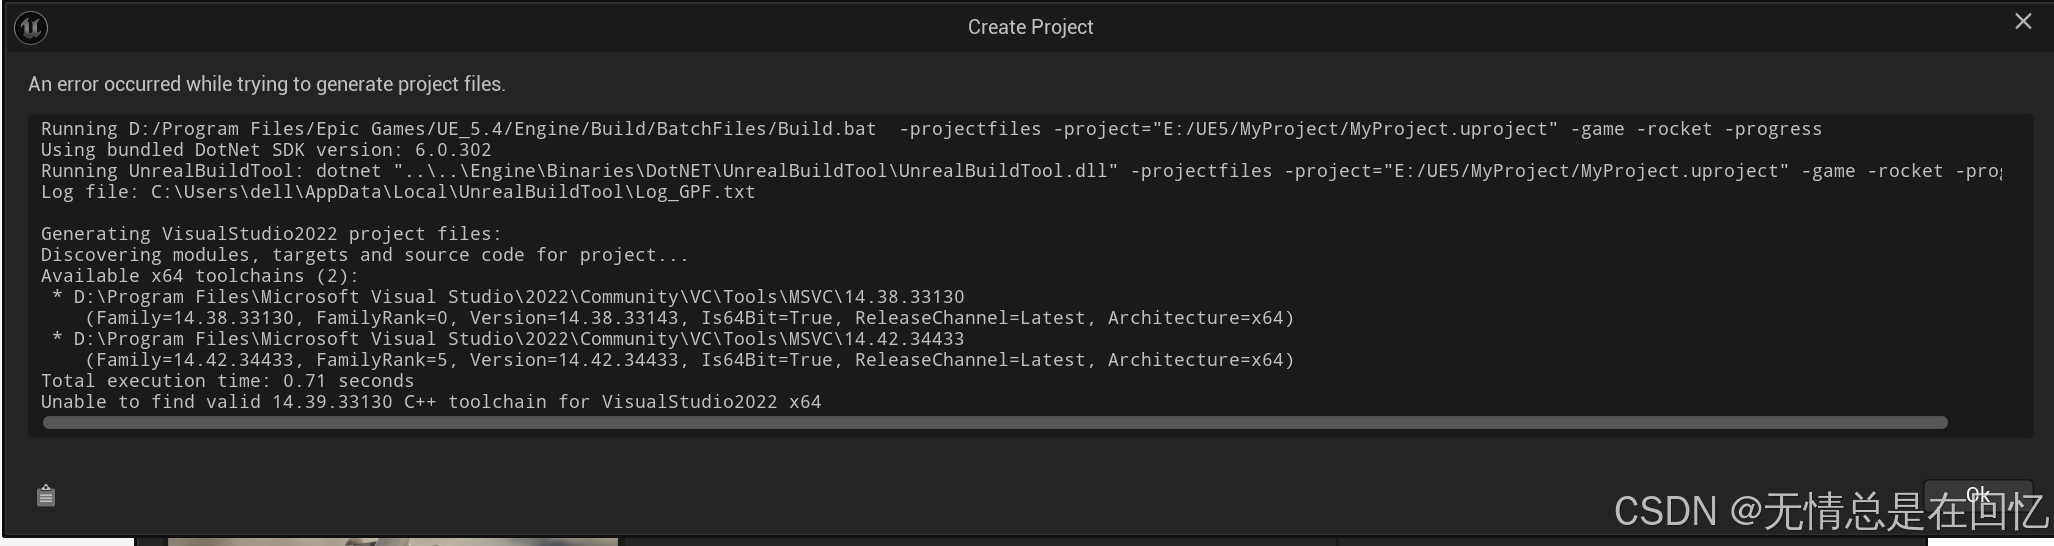2054x546 pixels.
Task: Click the 'Running D:/Program Files/Epic Games' Build.bat line
Action: [x=931, y=129]
